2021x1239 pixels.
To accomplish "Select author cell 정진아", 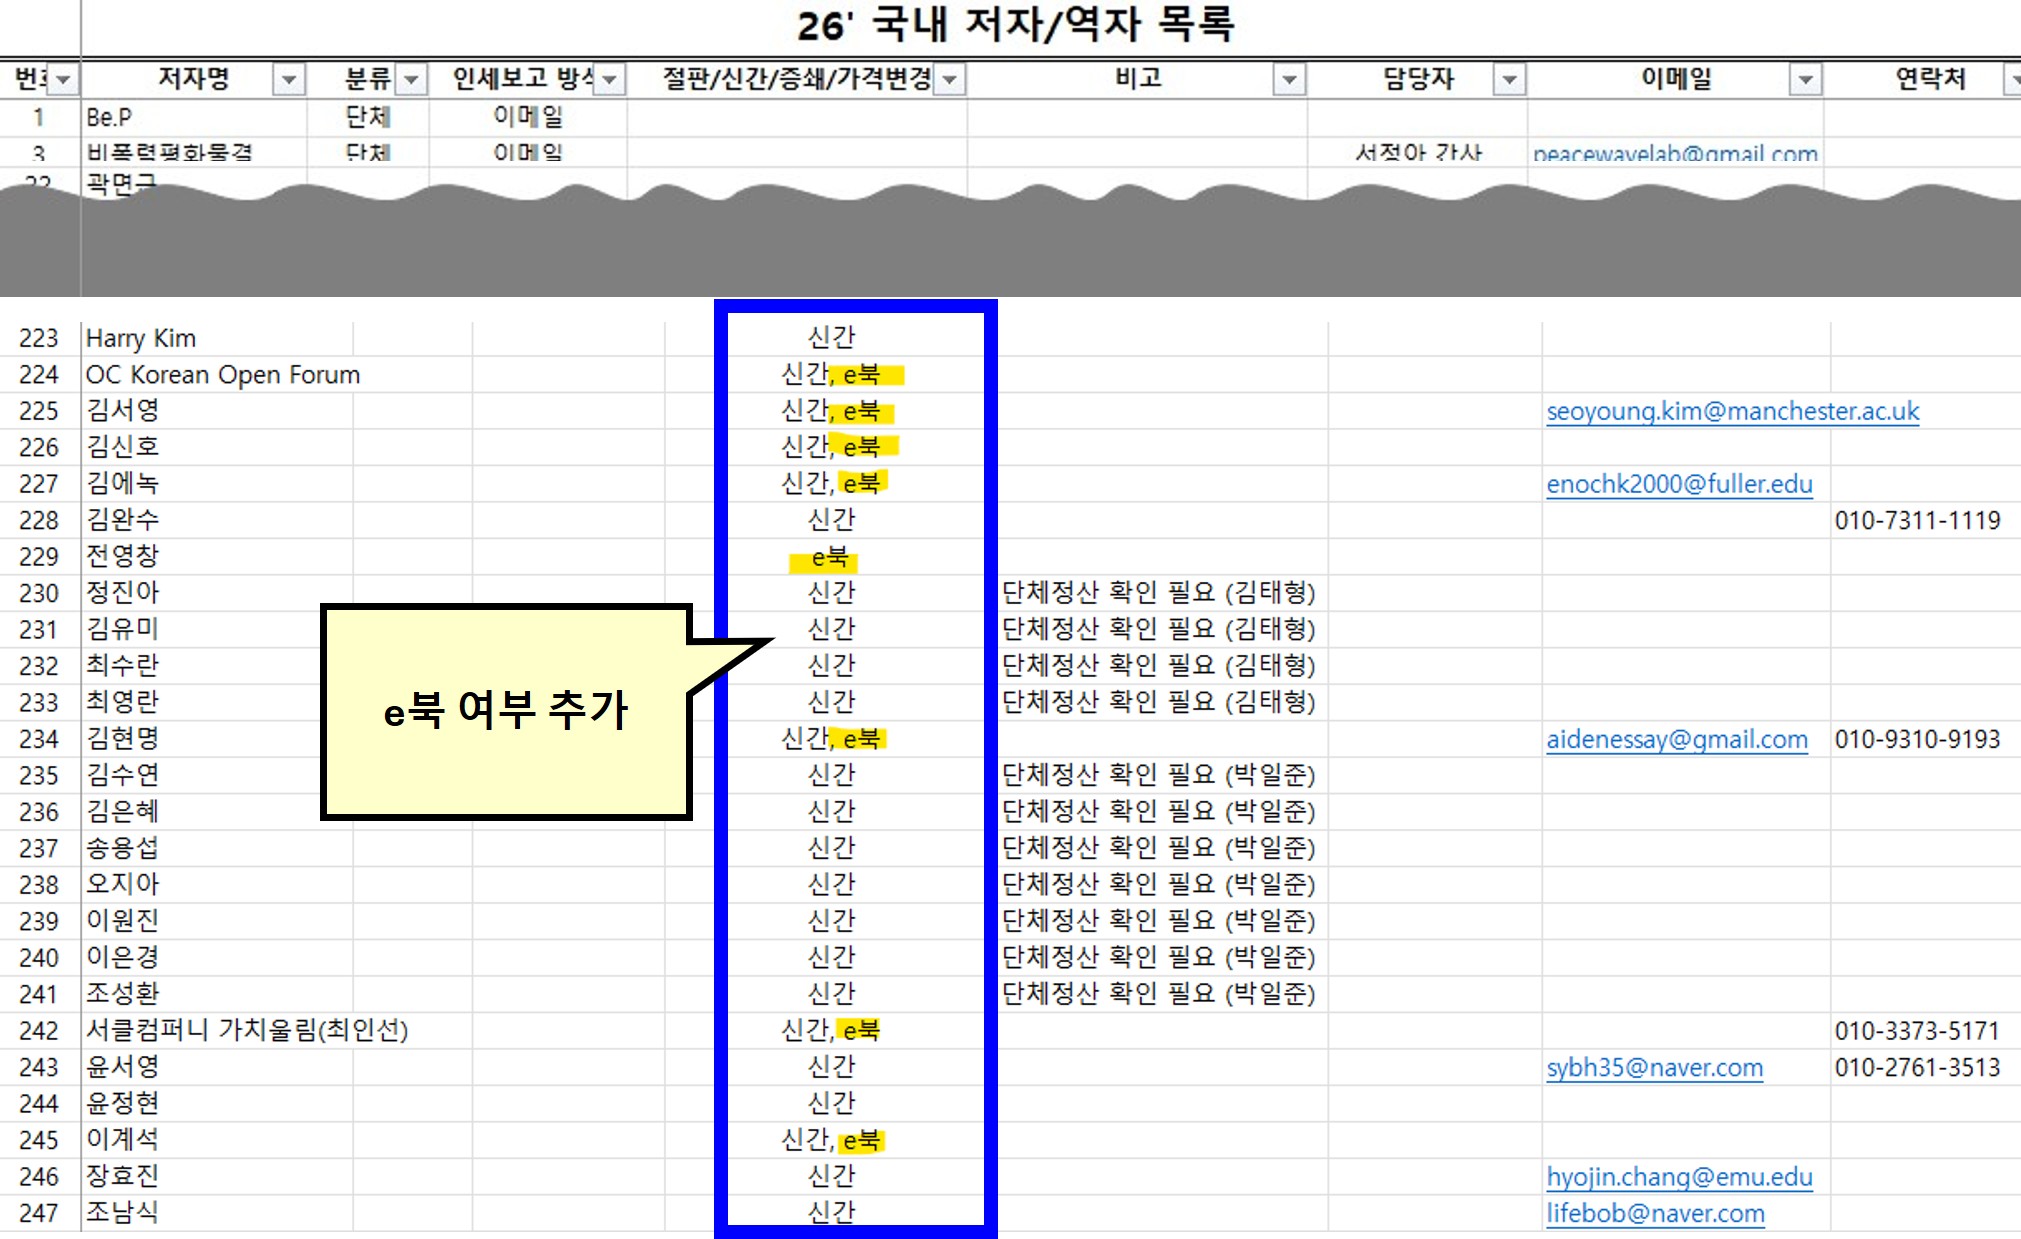I will pos(217,593).
